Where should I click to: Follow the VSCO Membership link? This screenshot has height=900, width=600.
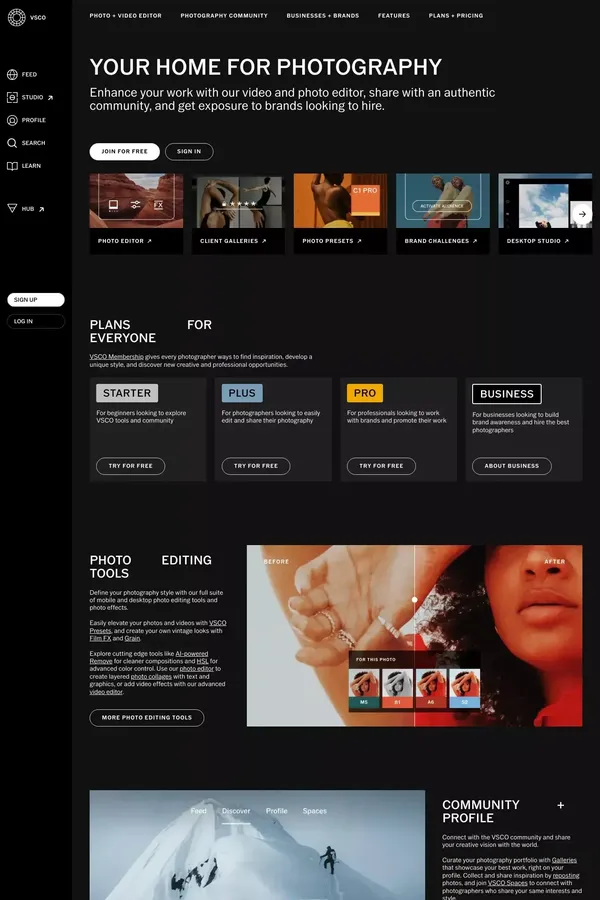pos(117,356)
